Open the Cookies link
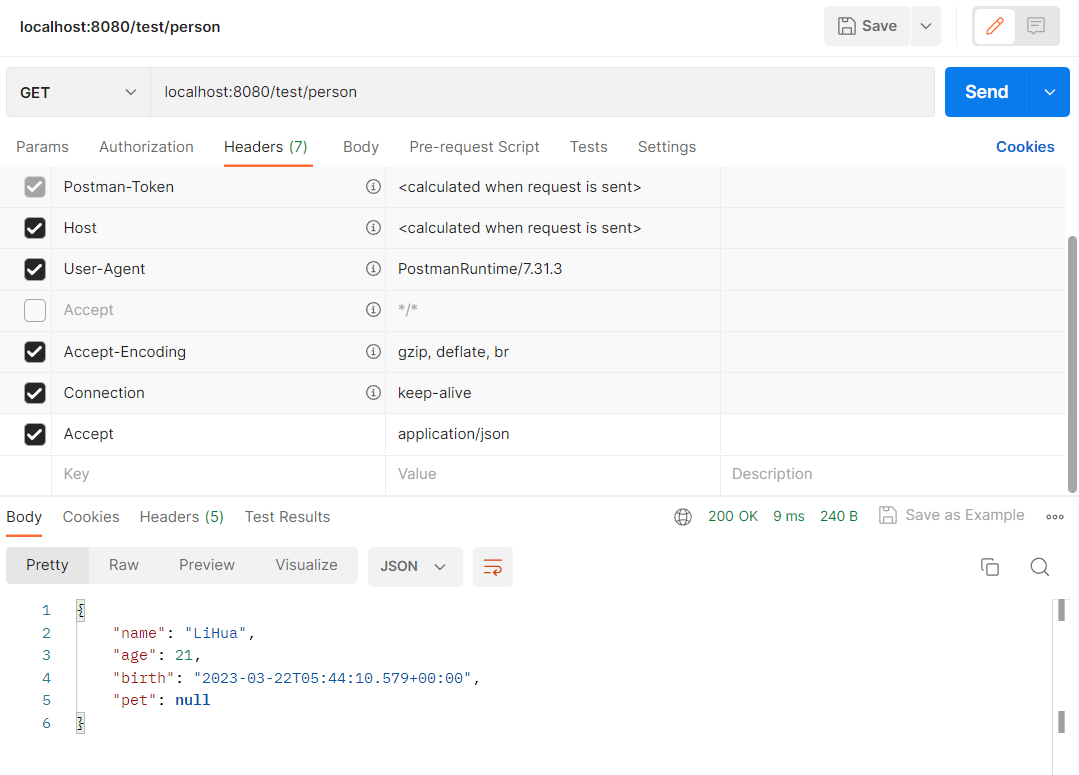The width and height of the screenshot is (1079, 775). pos(1025,147)
